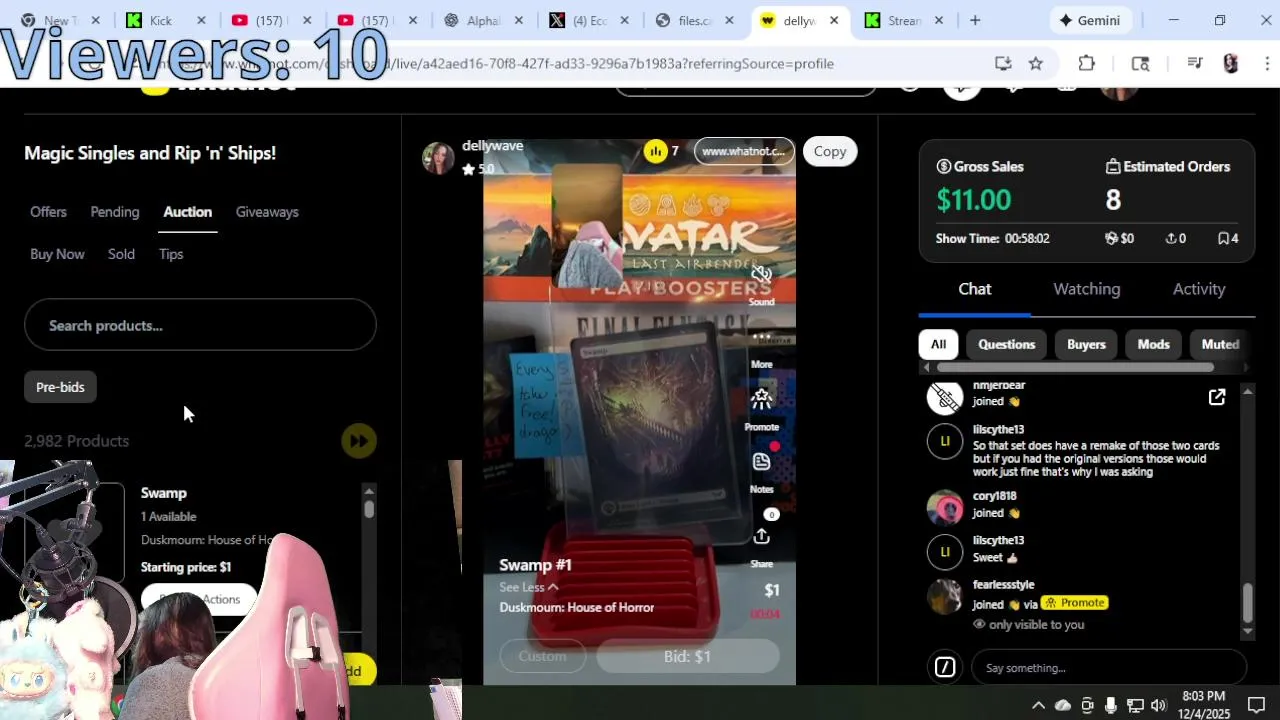Open the OneDrive tray icon
This screenshot has width=1280, height=720.
pyautogui.click(x=1062, y=705)
